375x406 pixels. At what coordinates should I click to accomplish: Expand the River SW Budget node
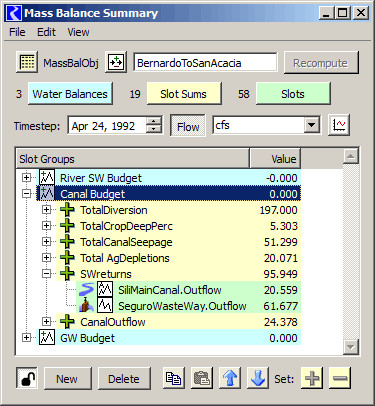(x=26, y=177)
